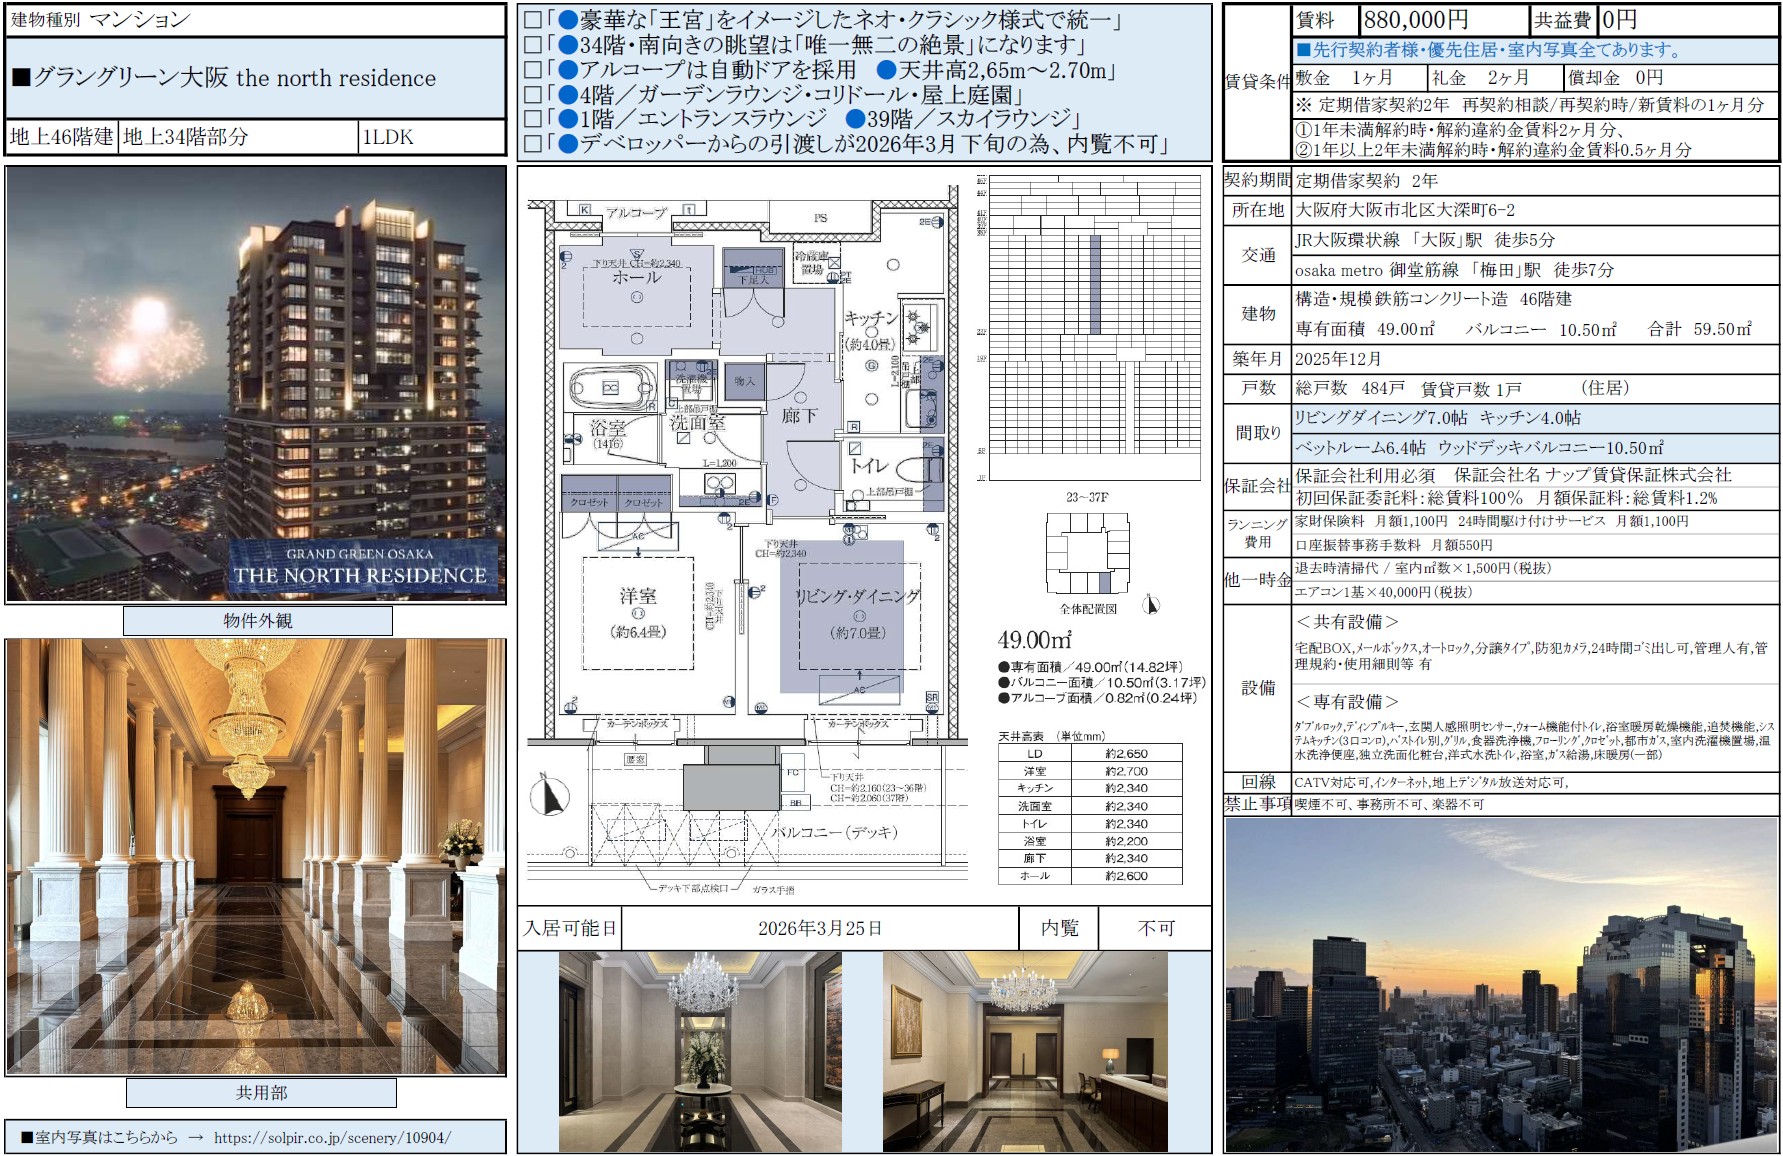1783x1156 pixels.
Task: Click the 2026年3月25日 move-in date cell
Action: pyautogui.click(x=819, y=929)
